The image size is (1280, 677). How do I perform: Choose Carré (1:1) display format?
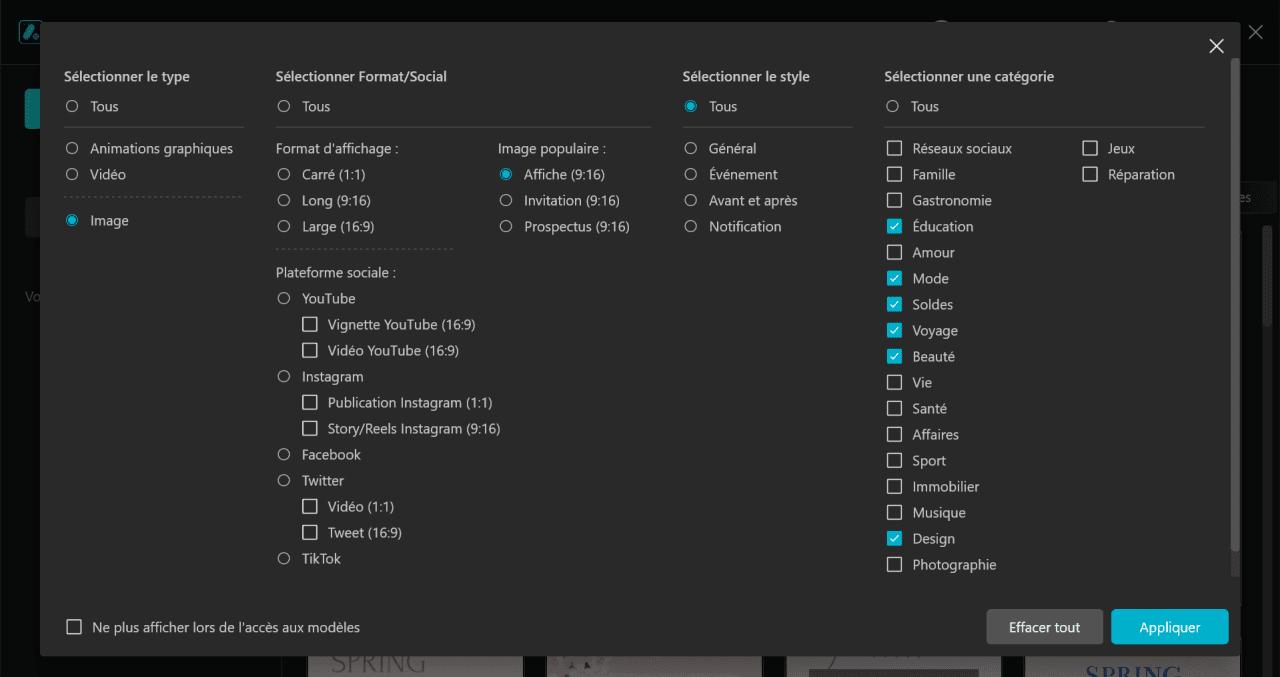tap(284, 175)
